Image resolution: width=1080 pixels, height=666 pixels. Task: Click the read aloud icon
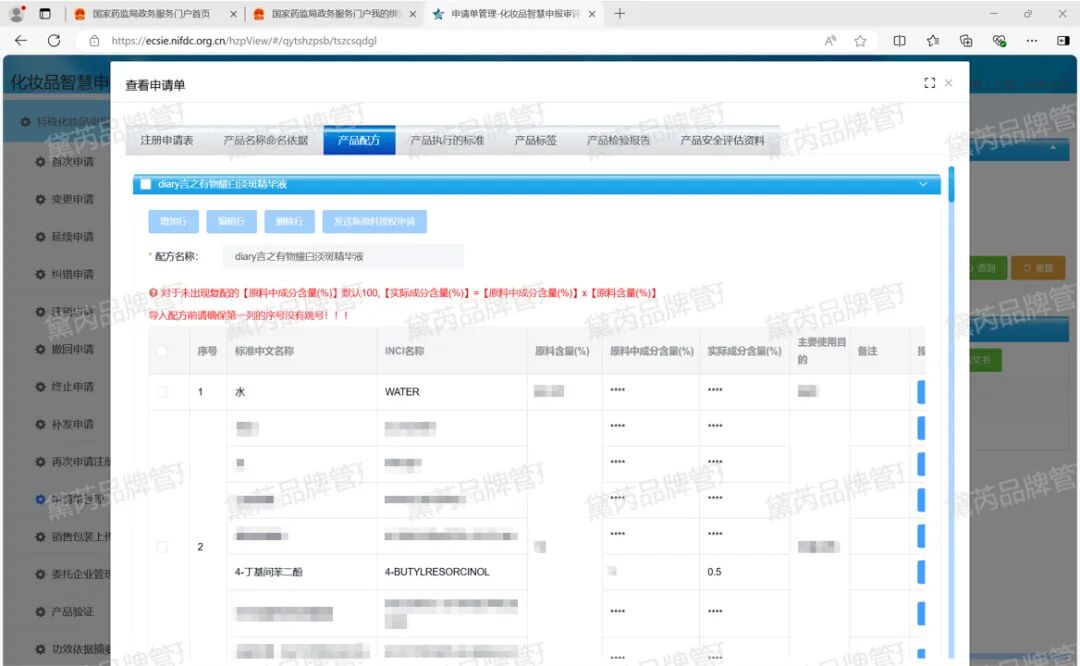831,41
